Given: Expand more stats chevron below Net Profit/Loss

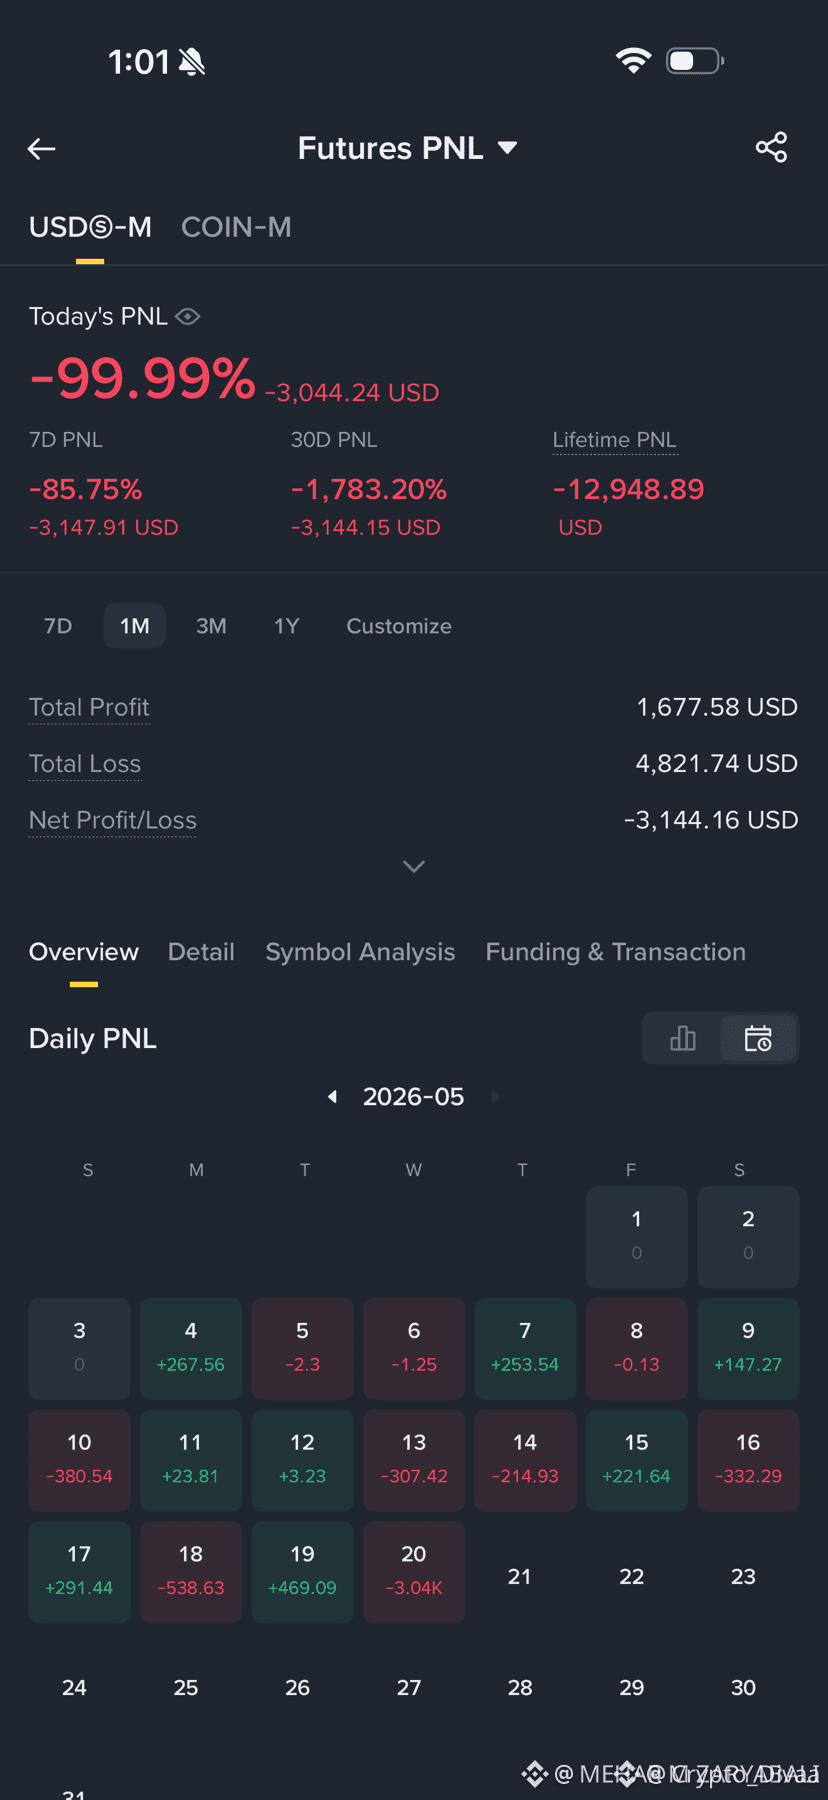Looking at the screenshot, I should click(414, 866).
